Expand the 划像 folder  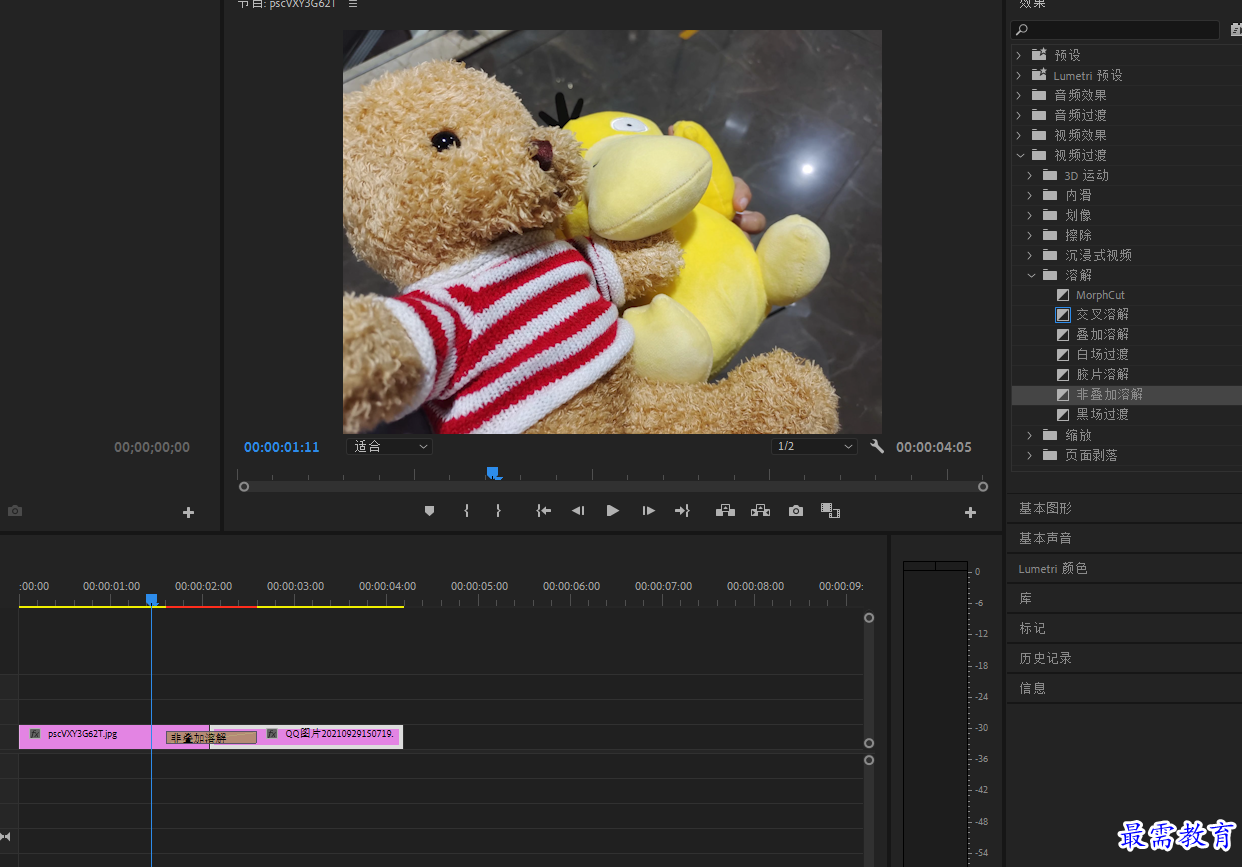coord(1030,215)
